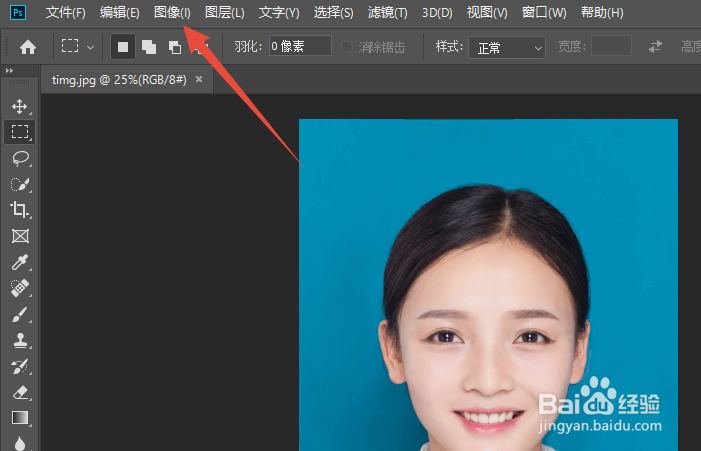Open the 编辑(E) menu
701x451 pixels.
tap(119, 13)
